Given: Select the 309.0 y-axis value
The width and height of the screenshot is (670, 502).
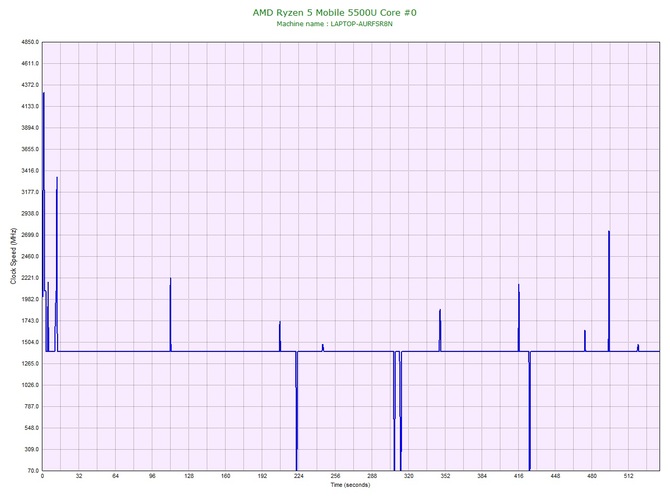Looking at the screenshot, I should (31, 449).
